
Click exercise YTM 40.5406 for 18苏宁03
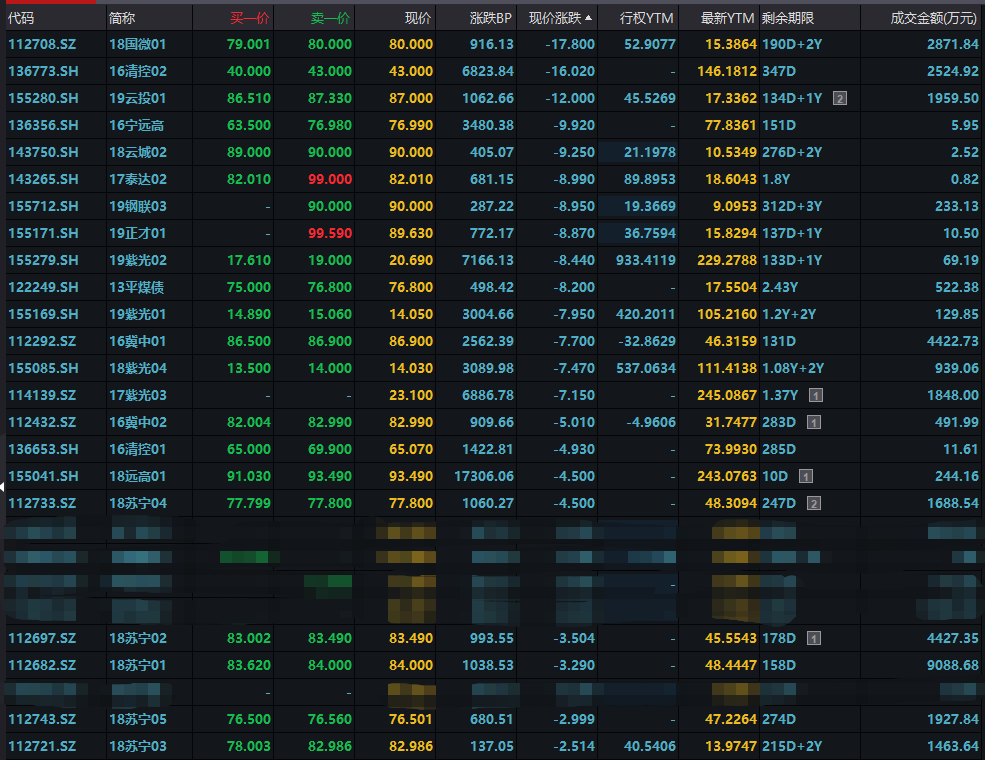(x=650, y=747)
